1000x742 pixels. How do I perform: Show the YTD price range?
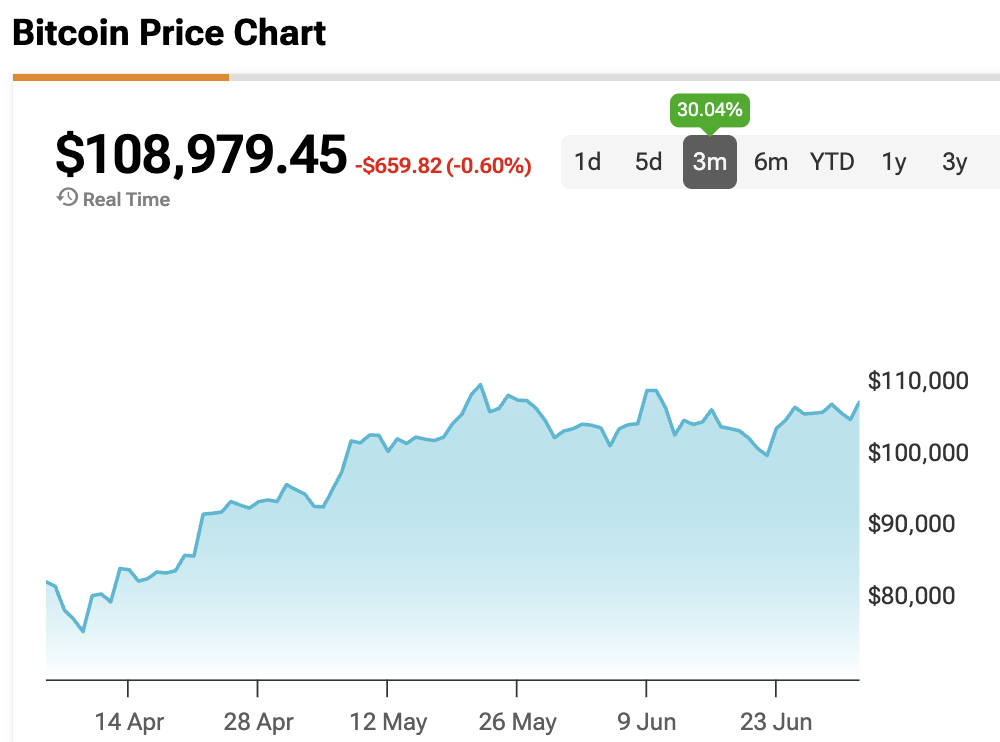click(832, 161)
